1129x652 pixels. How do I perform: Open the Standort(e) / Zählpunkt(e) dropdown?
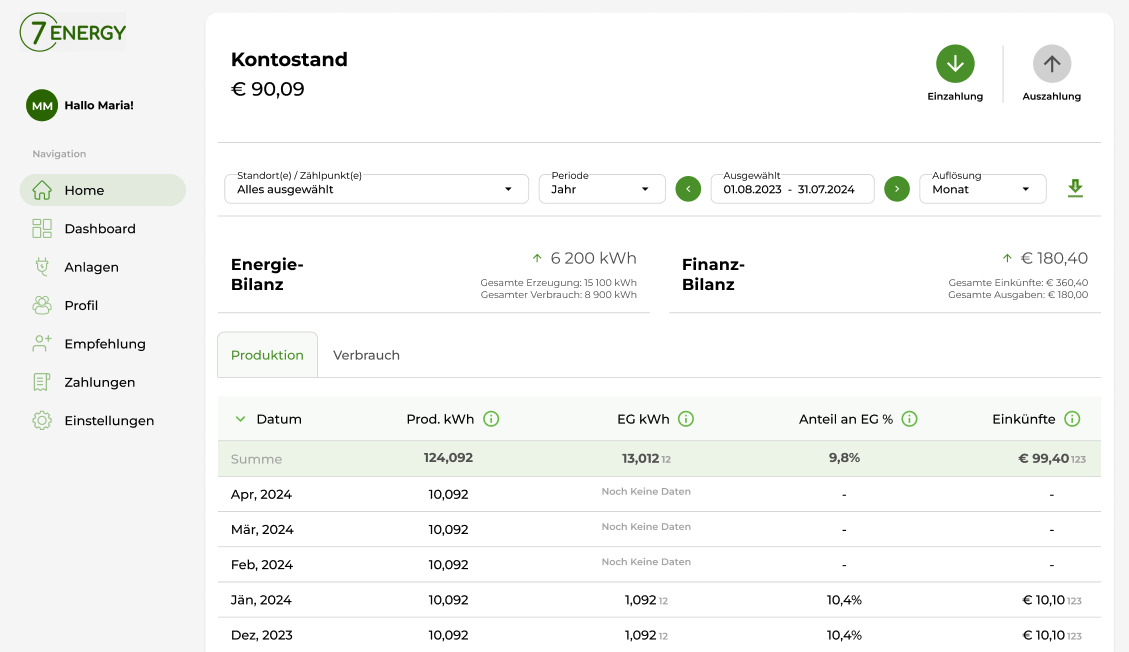(376, 188)
